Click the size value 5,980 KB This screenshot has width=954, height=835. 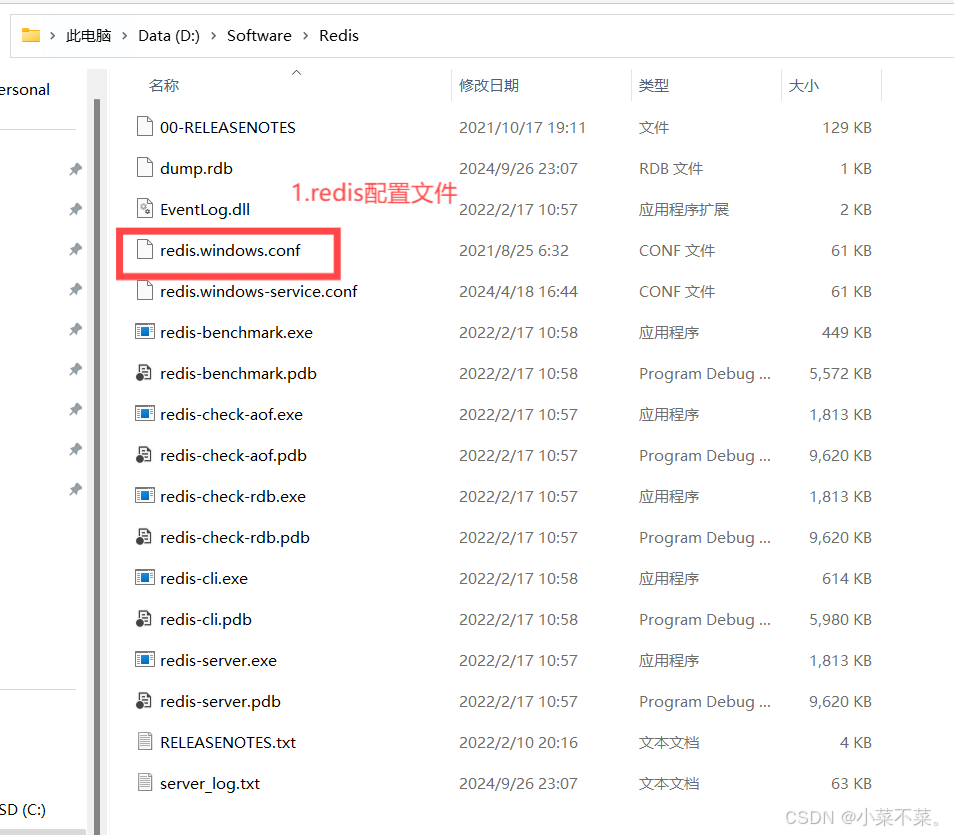[840, 620]
